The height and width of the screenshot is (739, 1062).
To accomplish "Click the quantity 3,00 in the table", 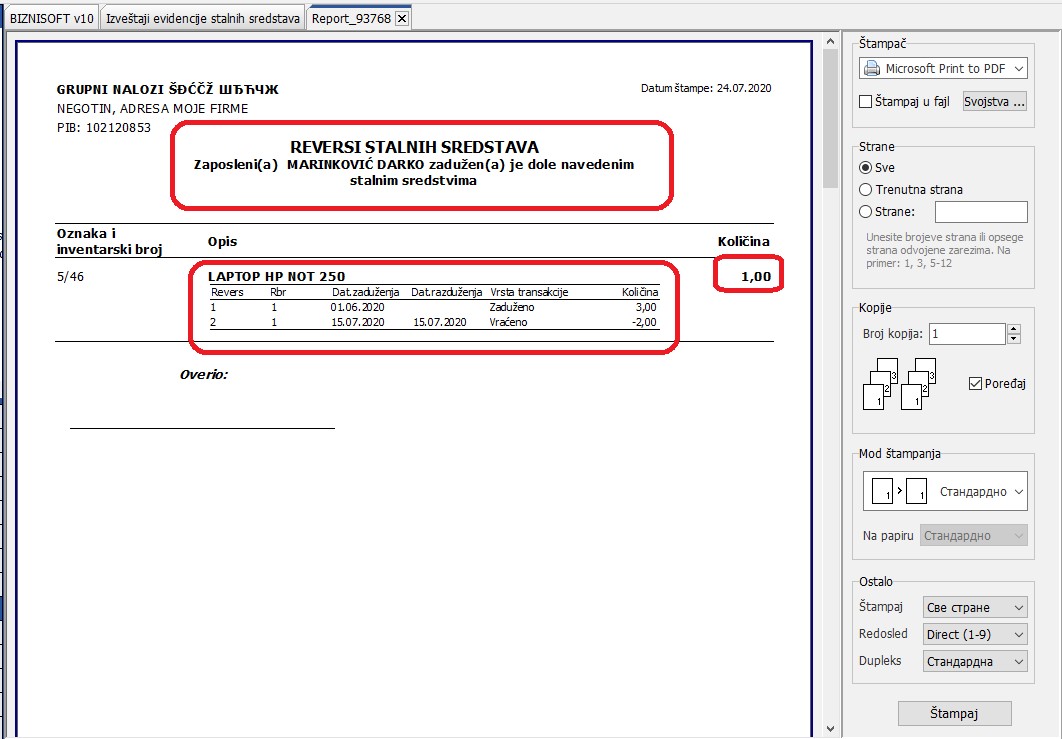I will pyautogui.click(x=646, y=307).
